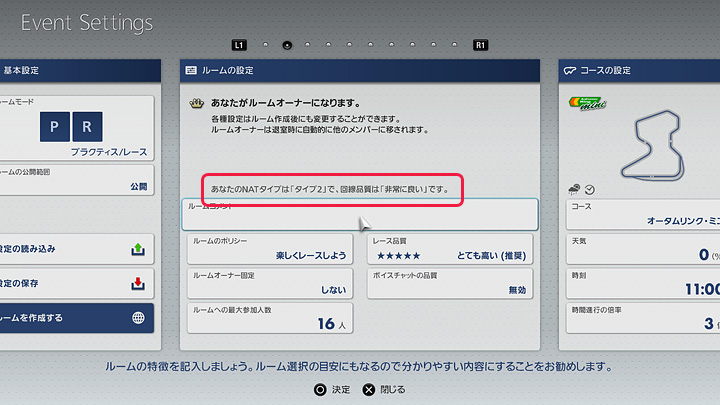Click the ルームコメント text field

point(360,214)
